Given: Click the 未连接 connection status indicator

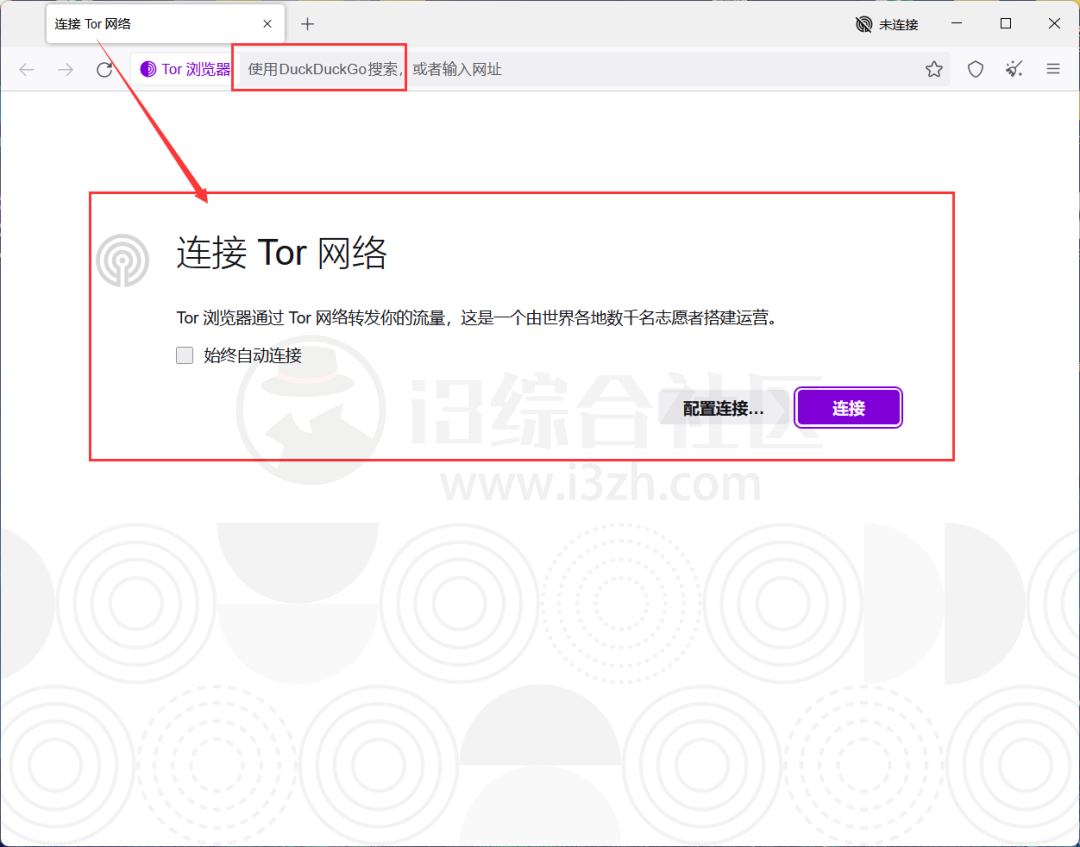Looking at the screenshot, I should tap(886, 25).
